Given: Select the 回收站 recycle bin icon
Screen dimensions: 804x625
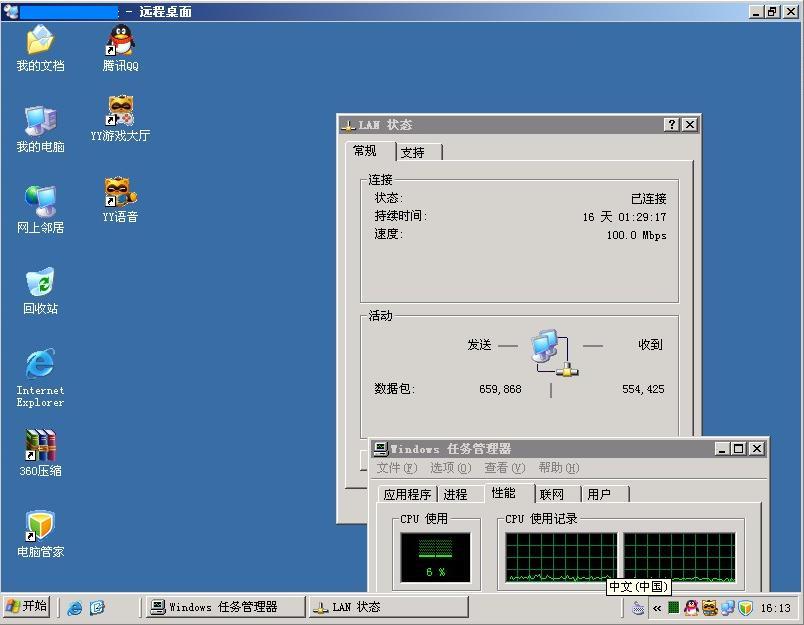Looking at the screenshot, I should [x=40, y=285].
